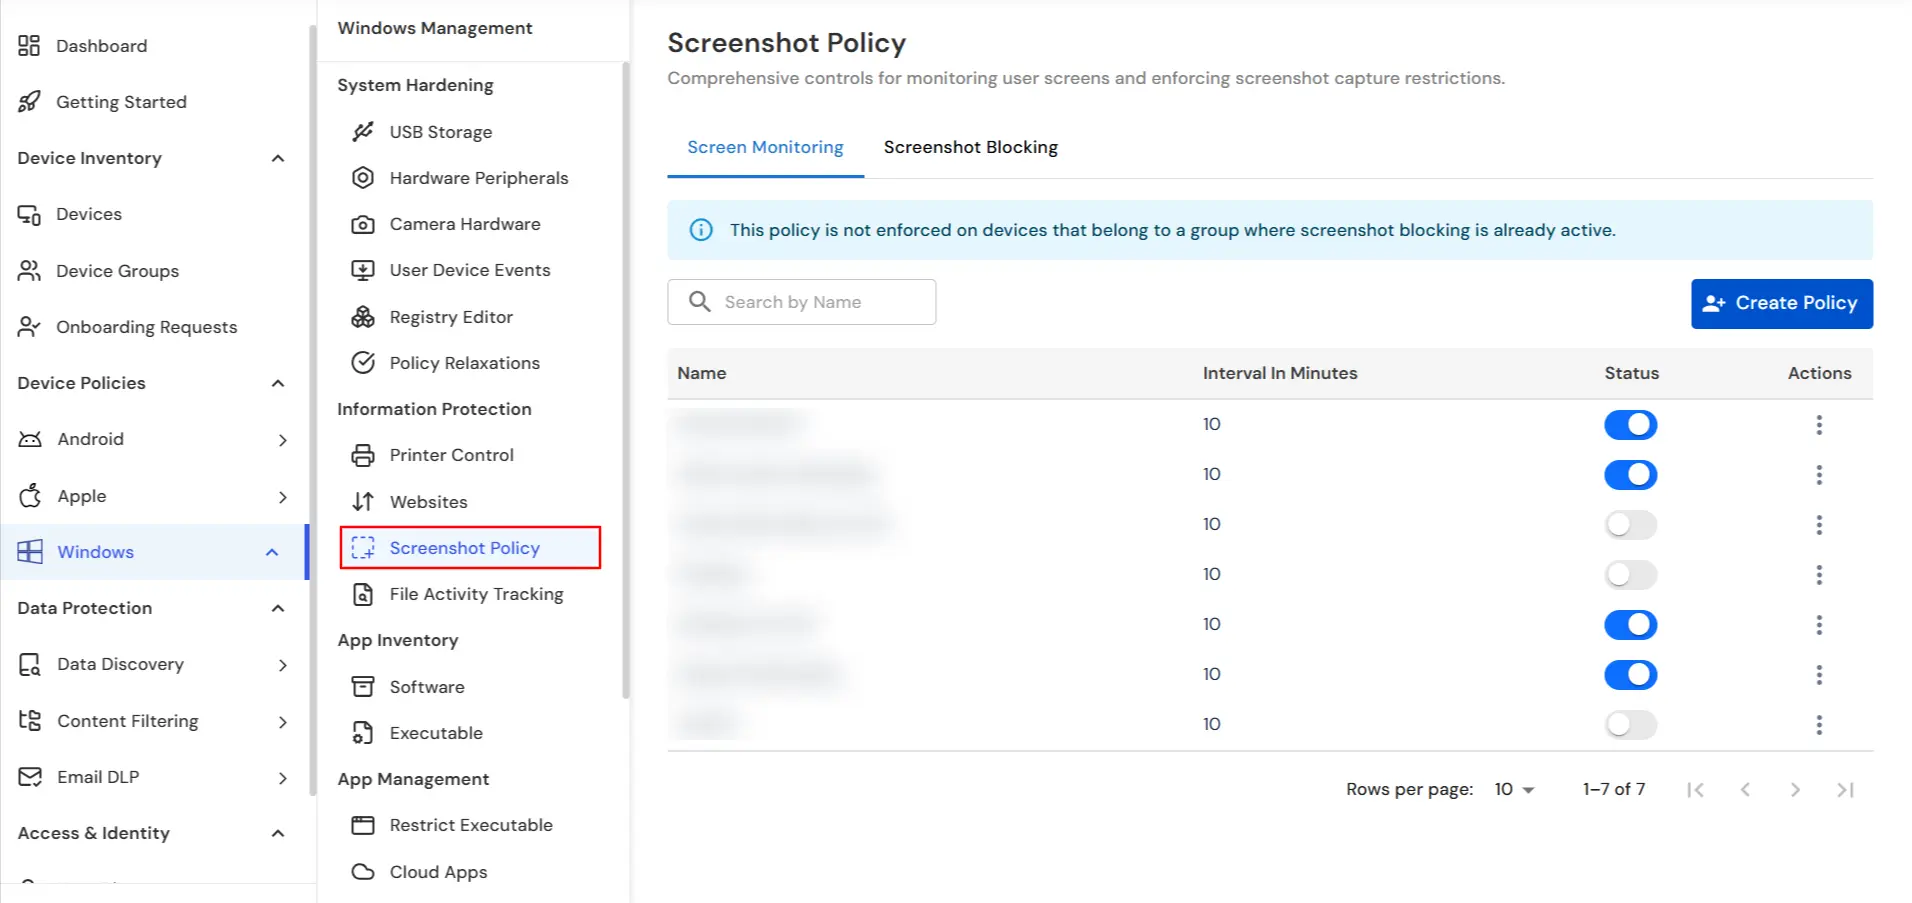This screenshot has height=903, width=1912.
Task: Click the Create Policy button
Action: click(1781, 303)
